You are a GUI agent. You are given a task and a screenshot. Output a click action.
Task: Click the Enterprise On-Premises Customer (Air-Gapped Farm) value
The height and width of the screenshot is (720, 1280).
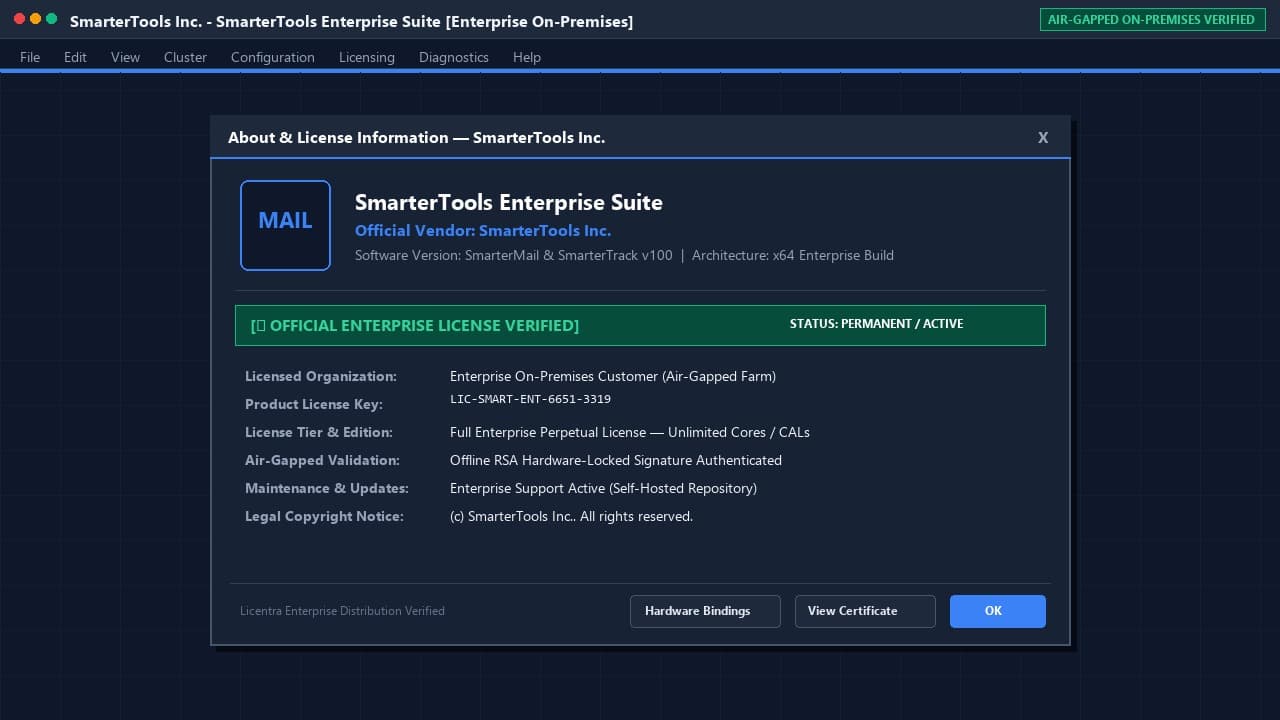(613, 376)
